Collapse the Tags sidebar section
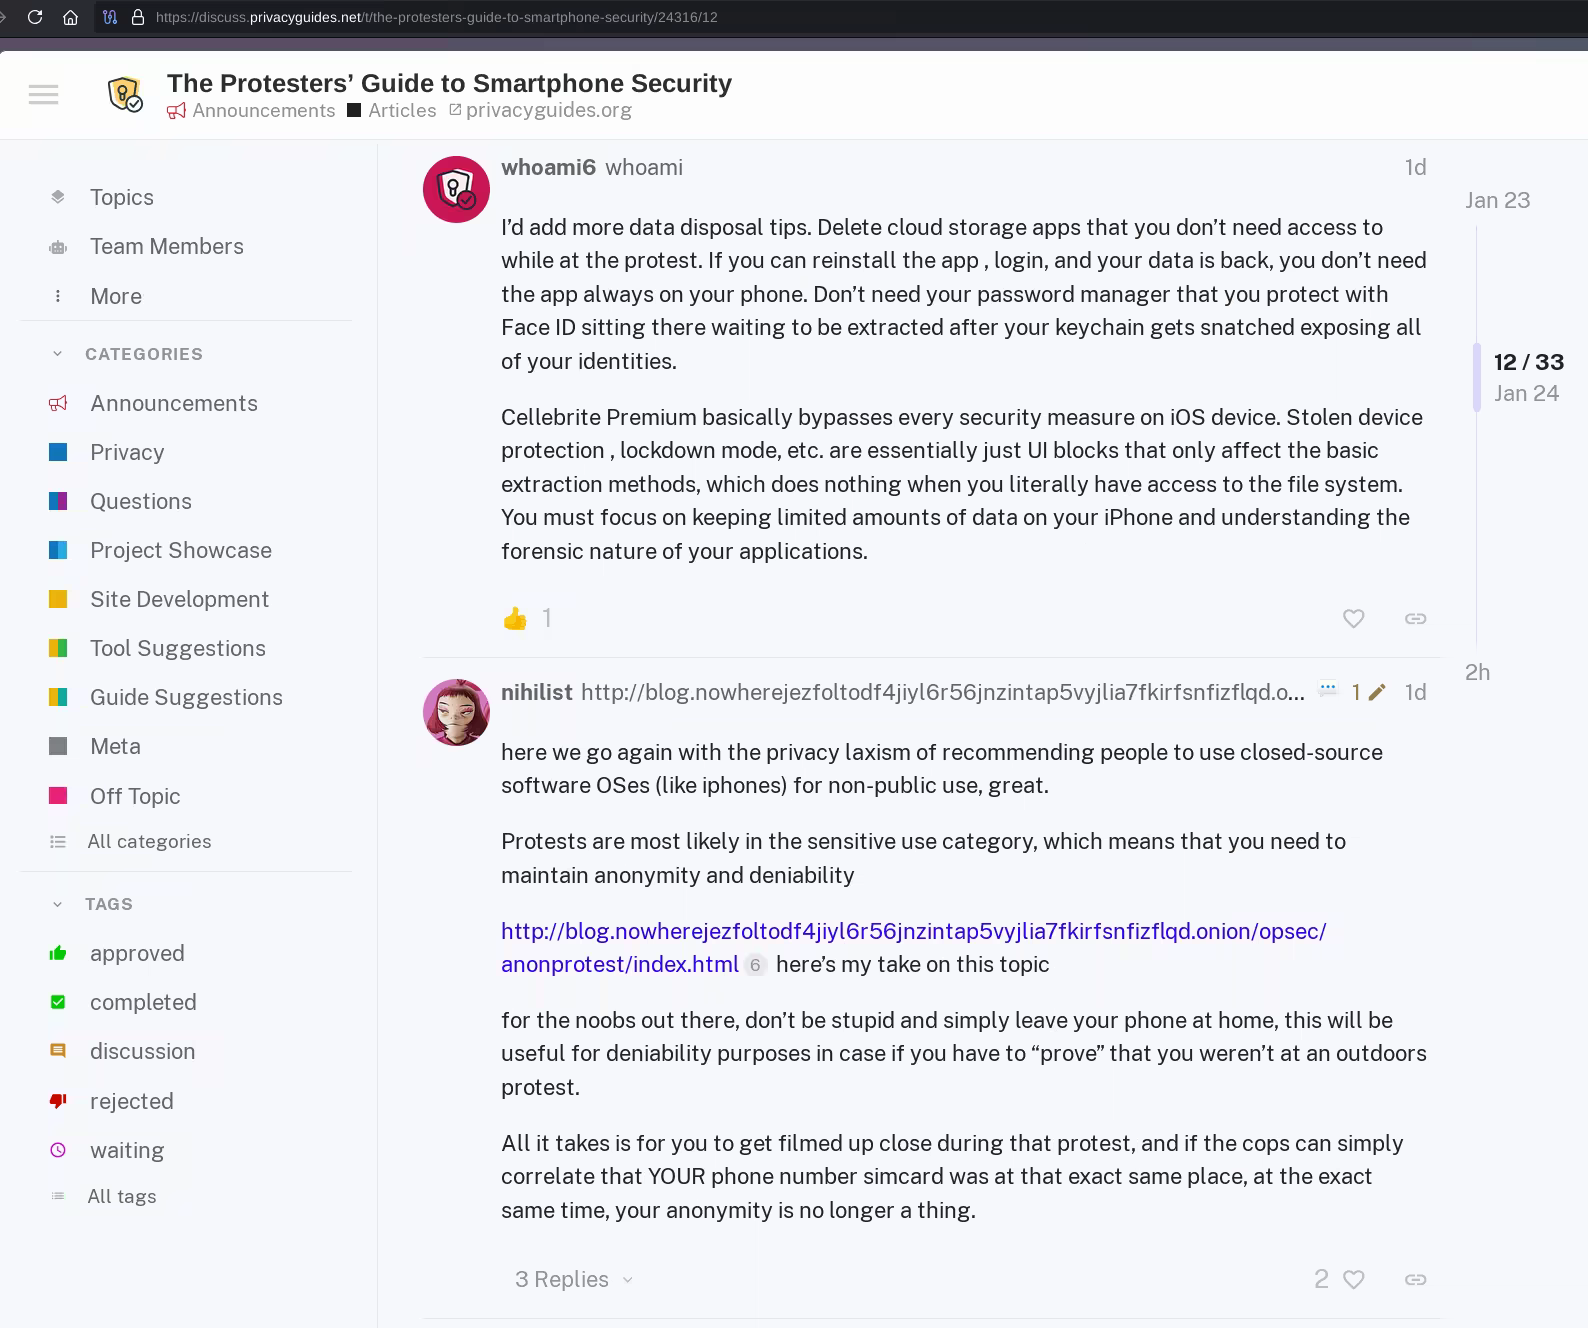1588x1328 pixels. point(58,904)
